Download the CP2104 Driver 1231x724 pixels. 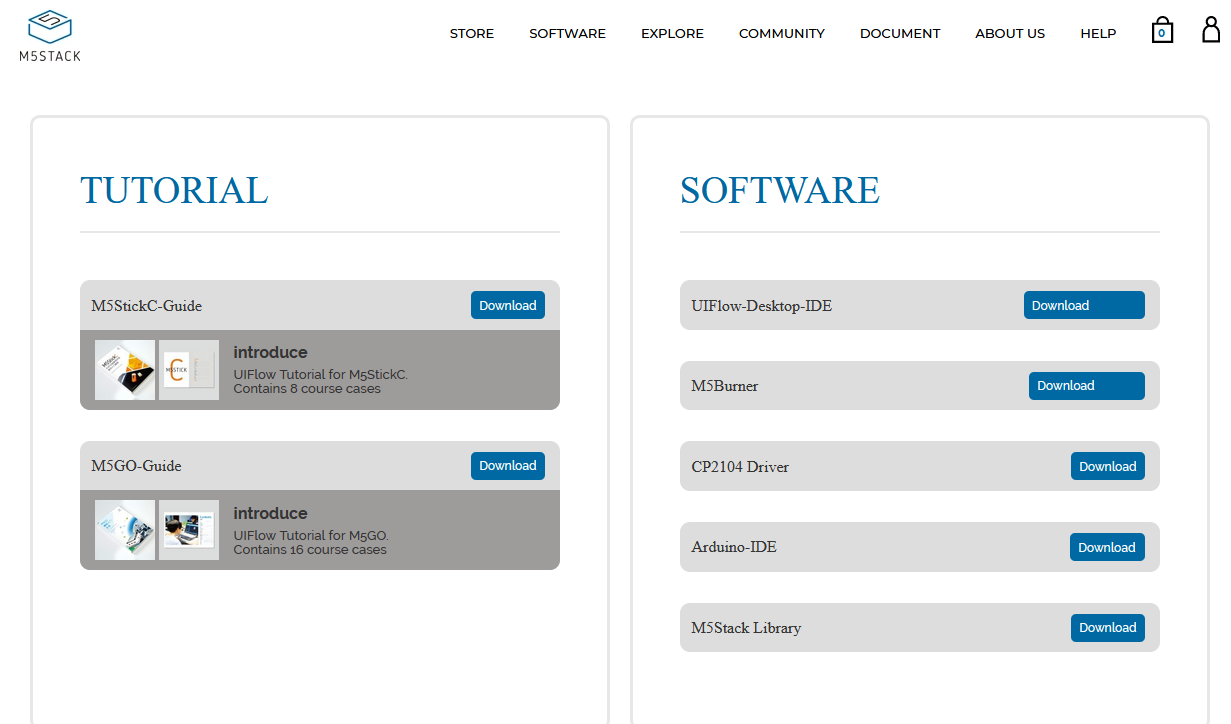[1108, 466]
